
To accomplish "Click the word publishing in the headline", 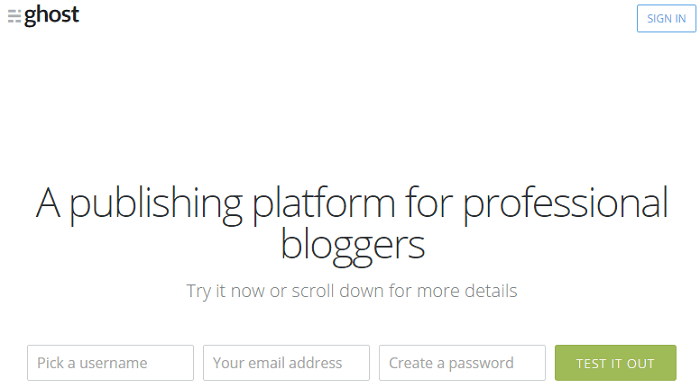I will (156, 205).
